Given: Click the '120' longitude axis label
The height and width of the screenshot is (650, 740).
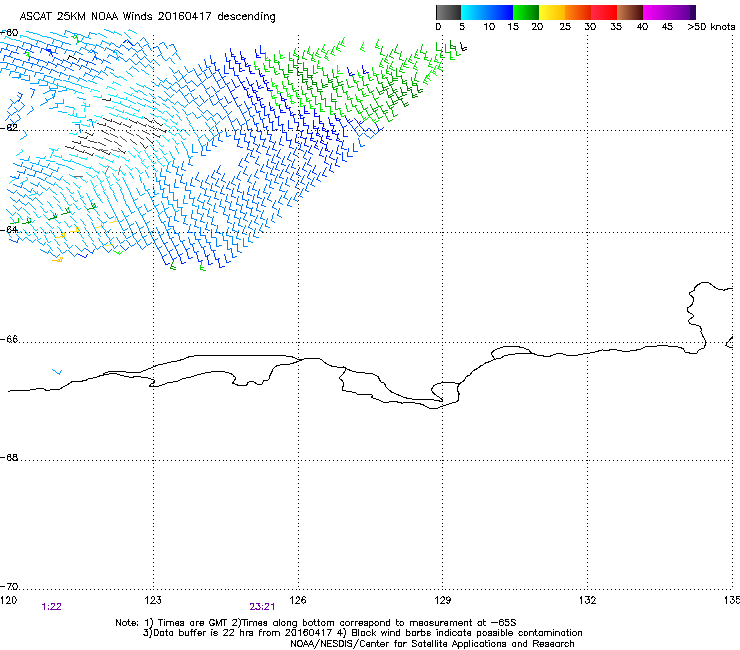Looking at the screenshot, I should click(8, 600).
